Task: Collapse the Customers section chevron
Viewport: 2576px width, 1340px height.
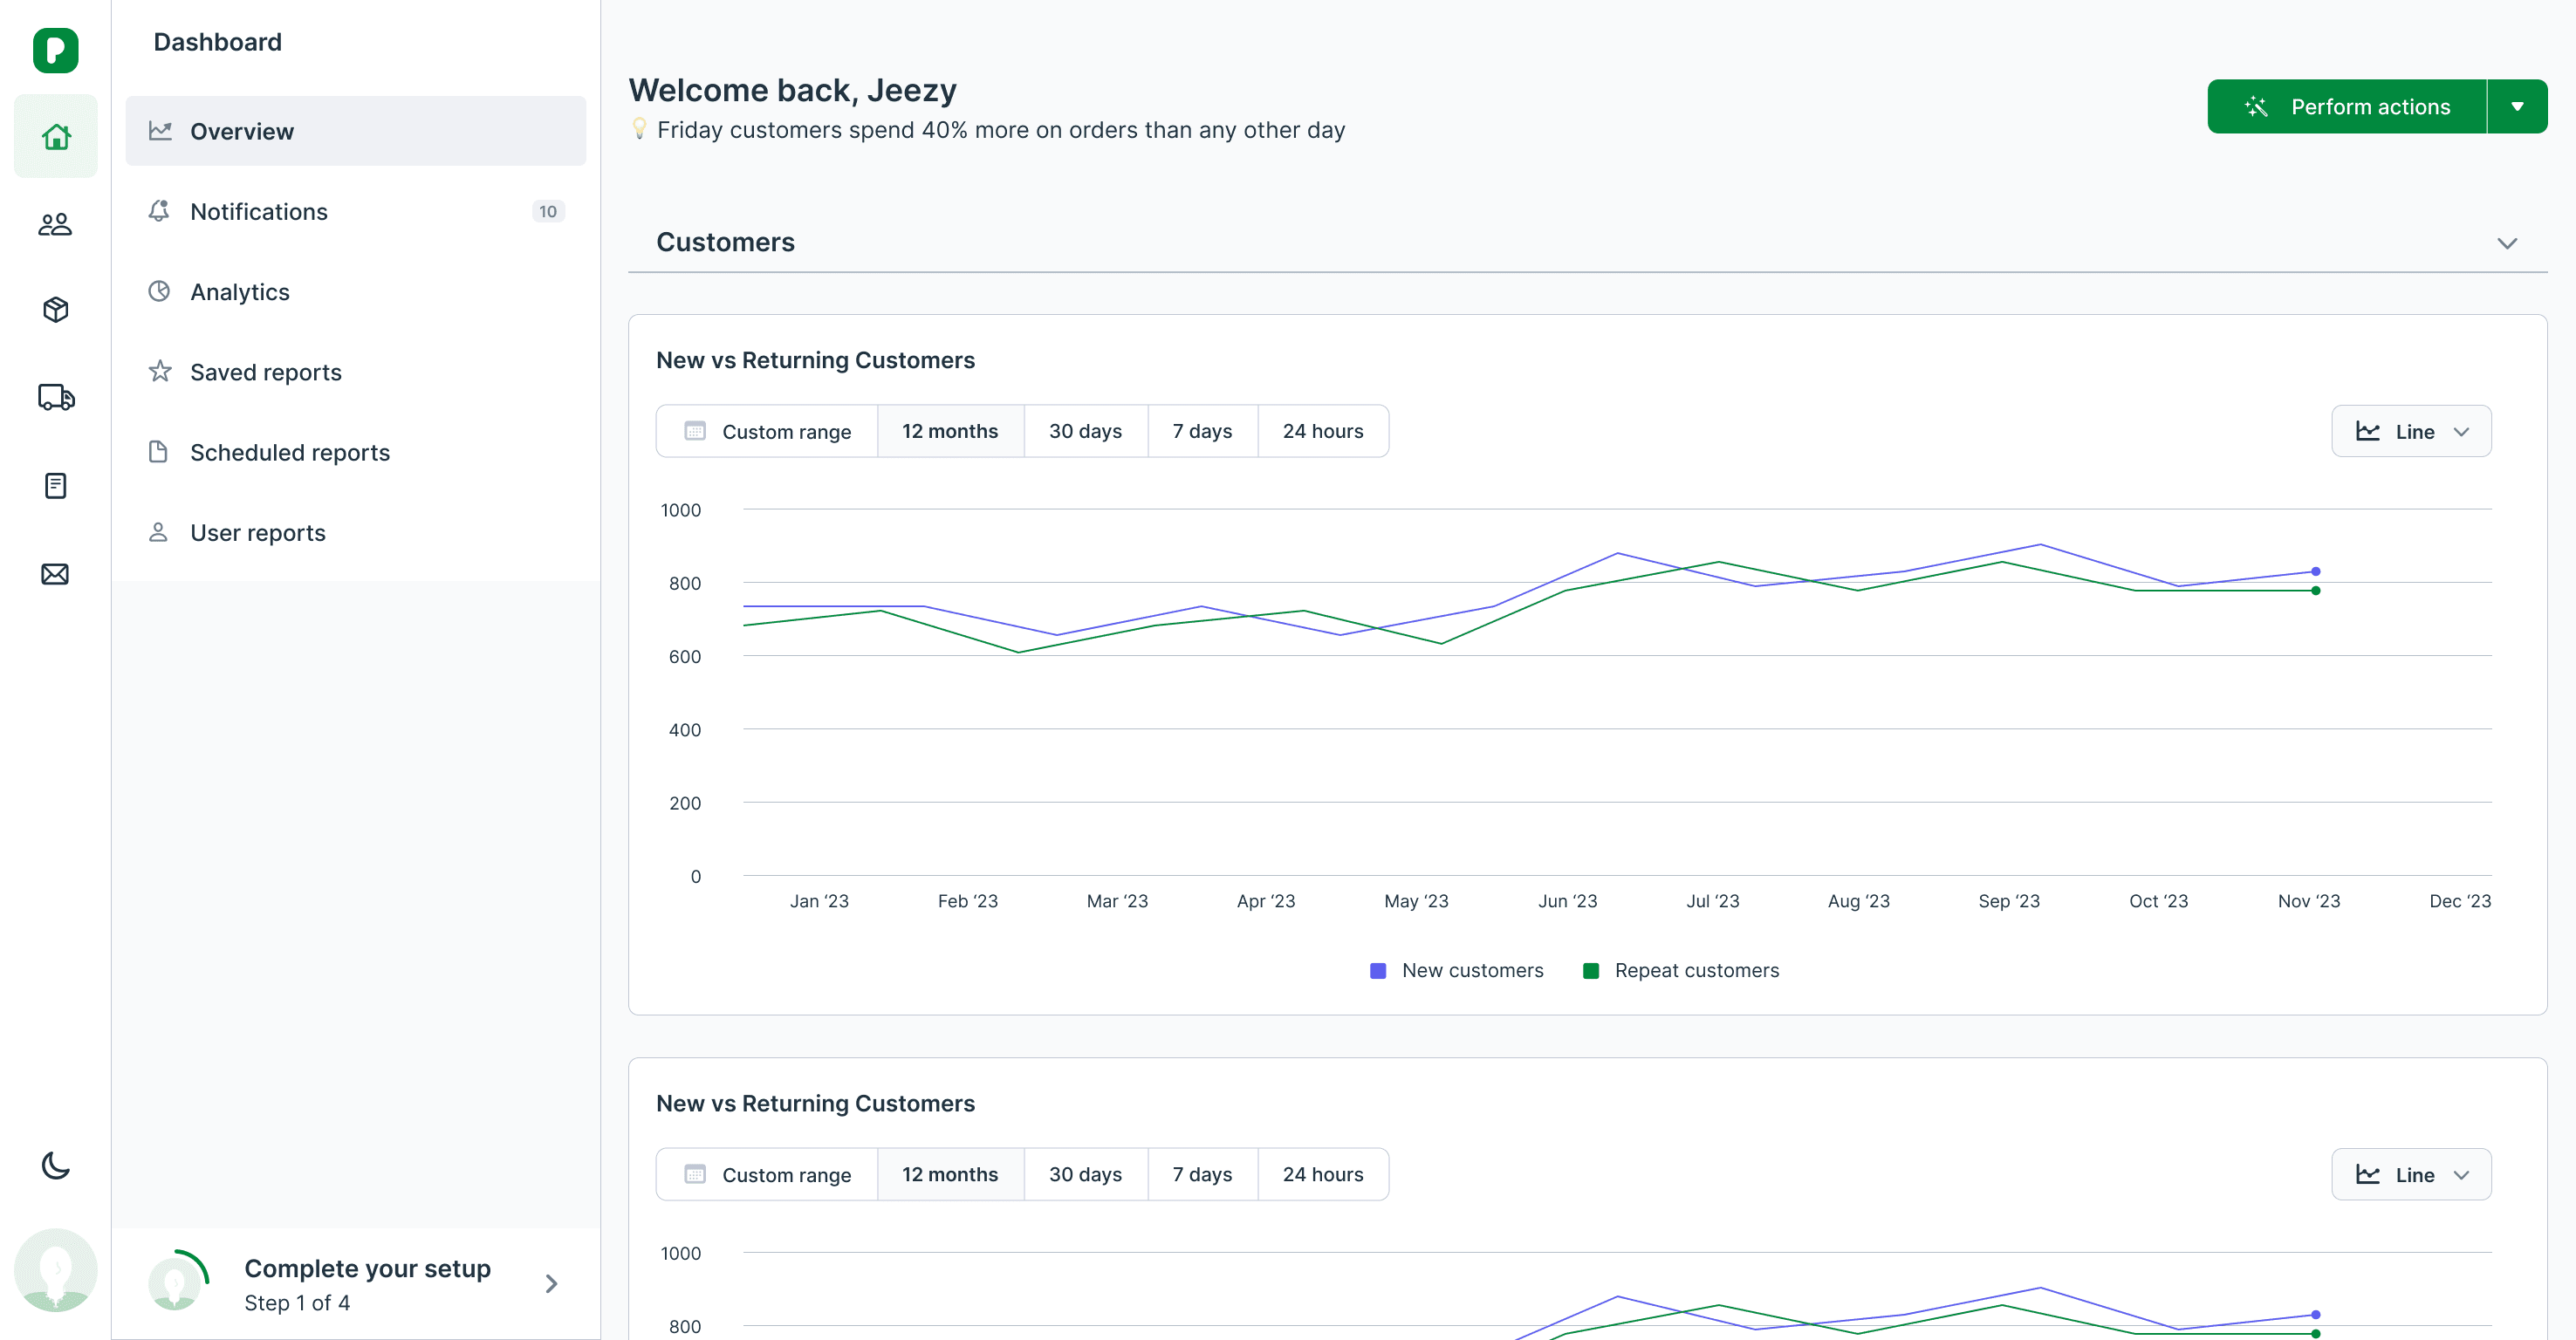Action: tap(2506, 243)
